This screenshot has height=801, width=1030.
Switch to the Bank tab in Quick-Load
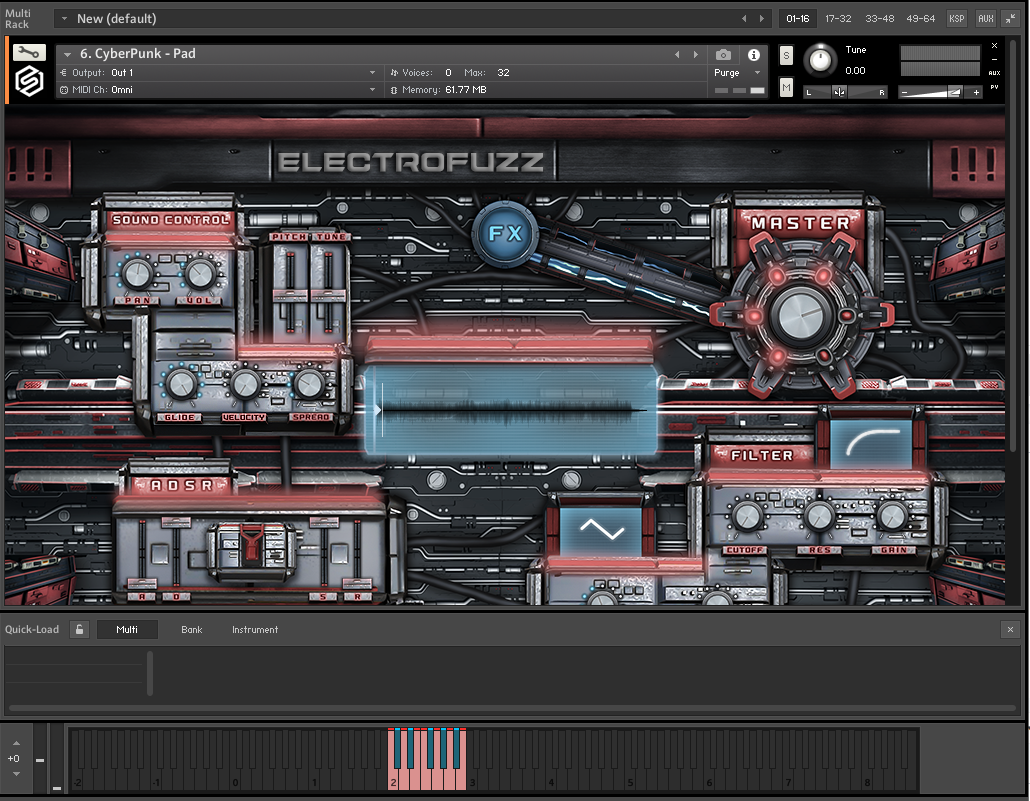pyautogui.click(x=191, y=630)
